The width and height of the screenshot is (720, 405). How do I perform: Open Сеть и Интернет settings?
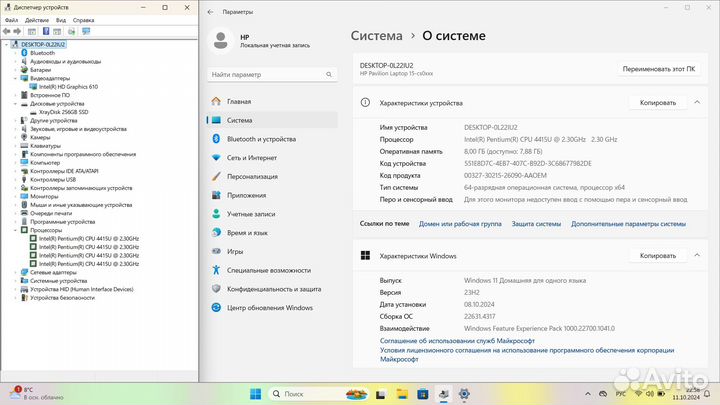(273, 158)
